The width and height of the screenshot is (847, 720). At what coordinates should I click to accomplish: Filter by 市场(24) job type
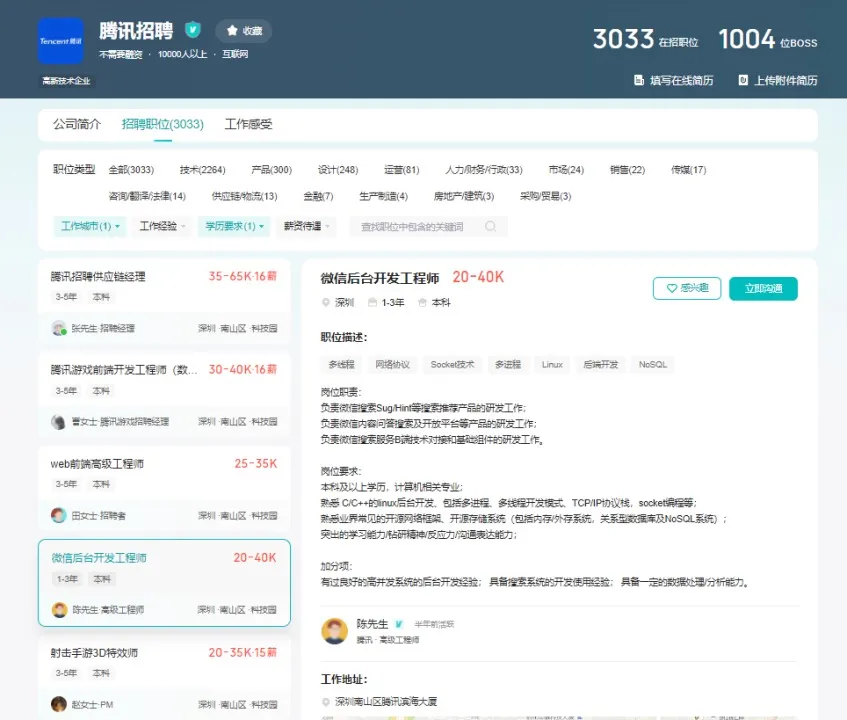[x=566, y=170]
